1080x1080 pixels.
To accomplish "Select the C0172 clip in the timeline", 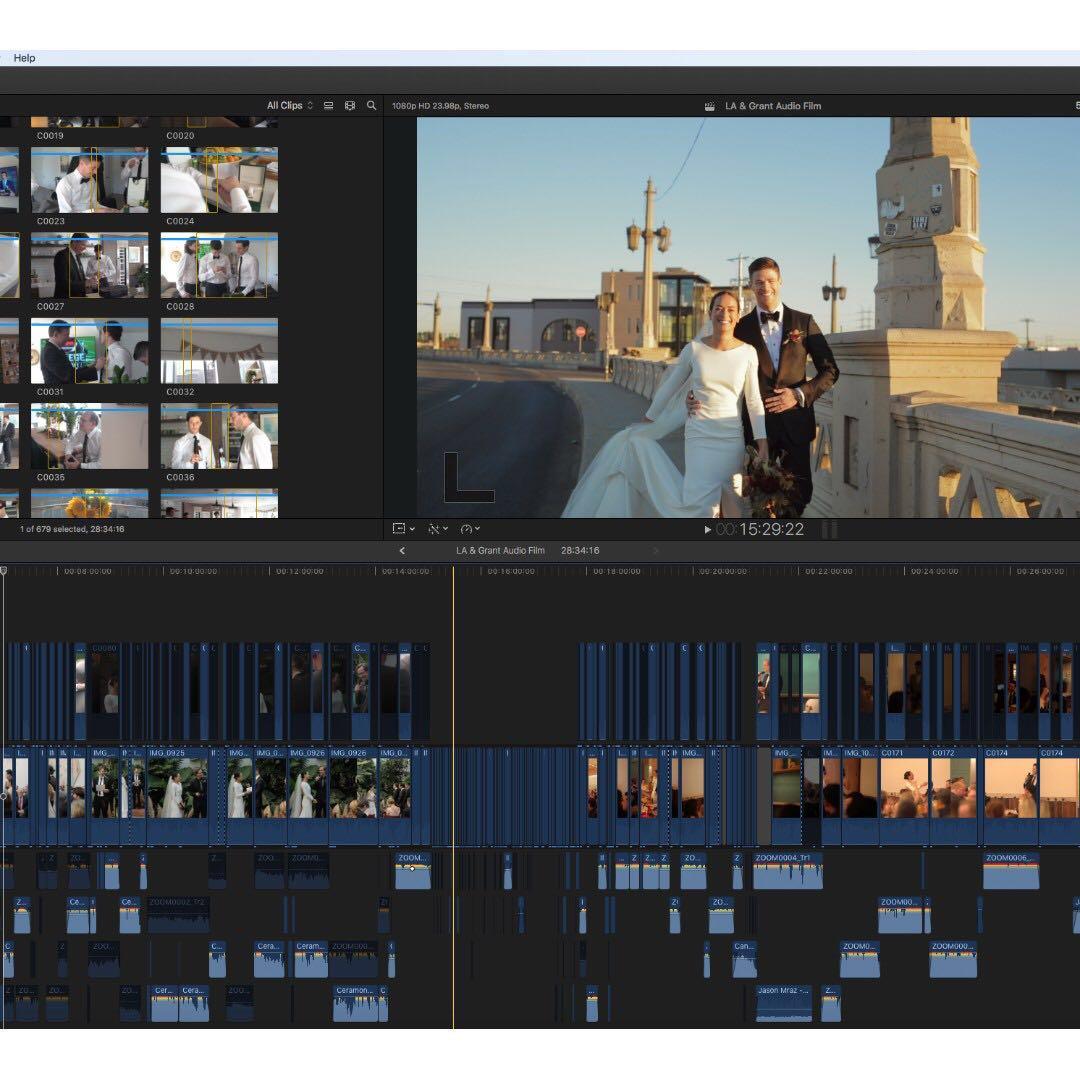I will pyautogui.click(x=954, y=796).
